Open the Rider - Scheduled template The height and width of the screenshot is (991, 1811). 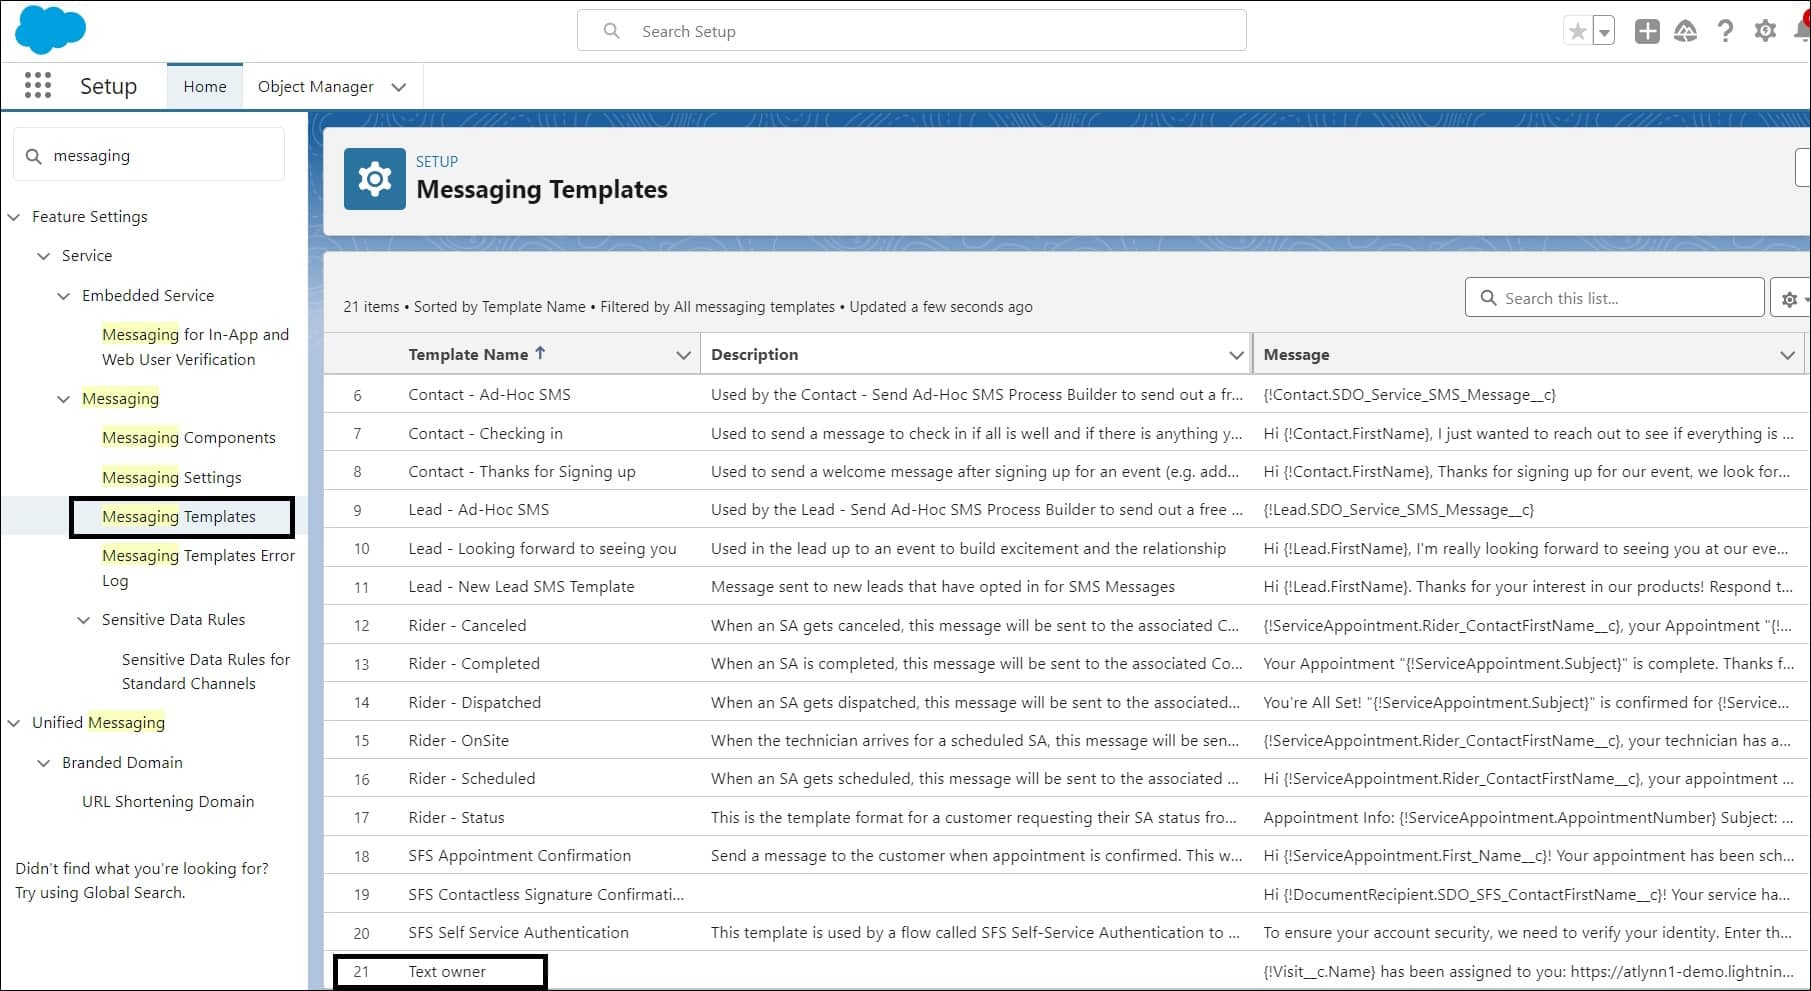pos(472,779)
